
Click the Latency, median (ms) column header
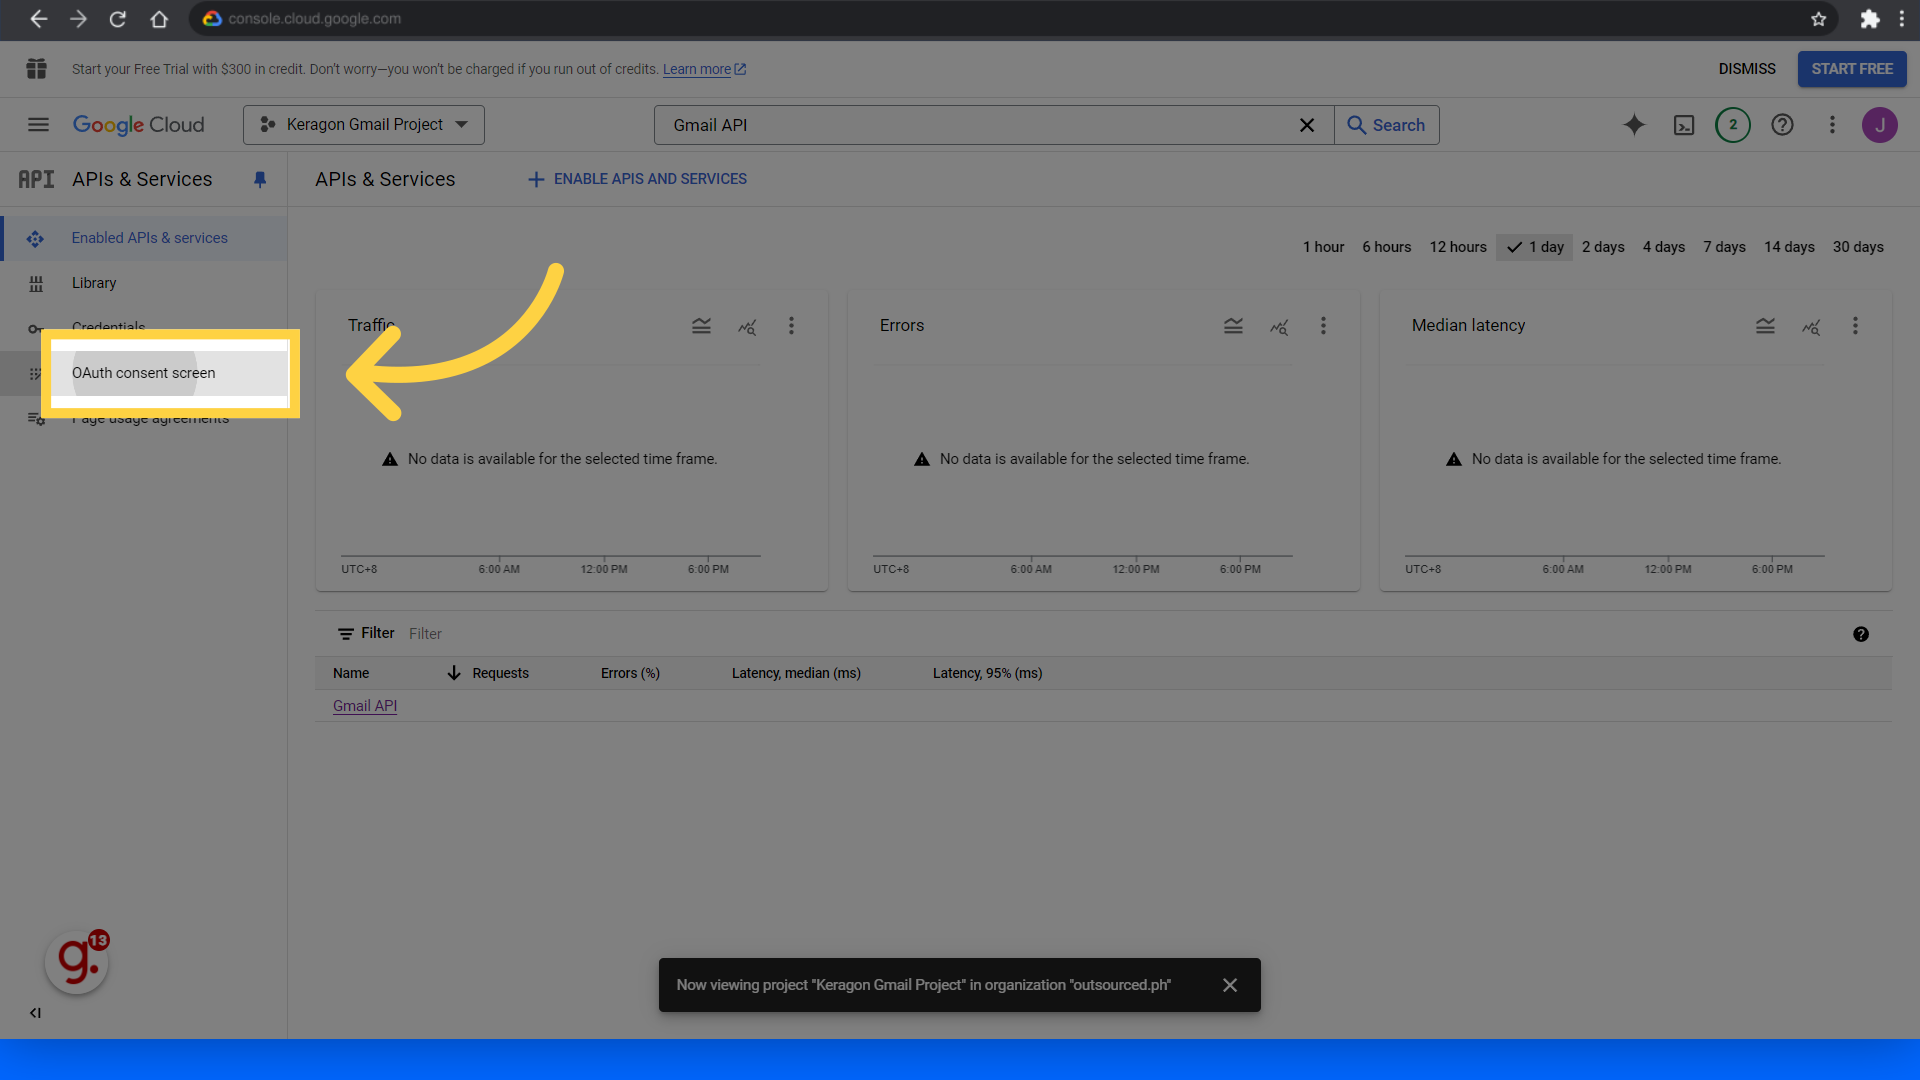pos(796,673)
